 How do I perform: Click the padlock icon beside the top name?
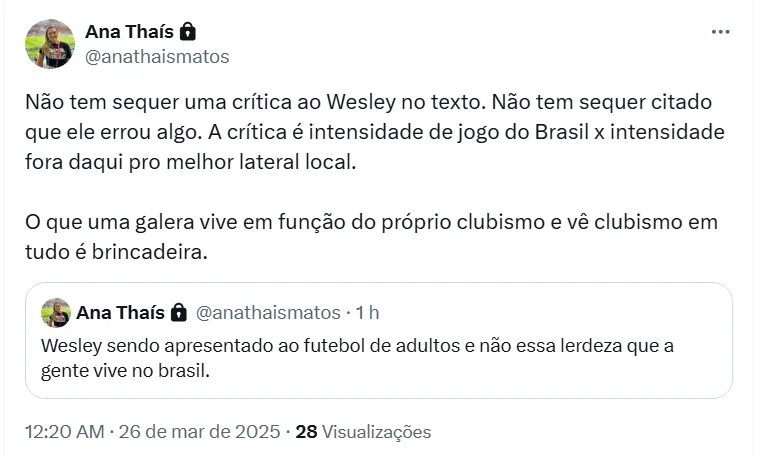[x=187, y=32]
